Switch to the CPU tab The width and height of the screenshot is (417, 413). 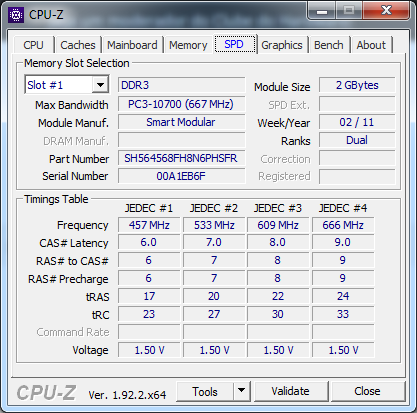[x=33, y=45]
